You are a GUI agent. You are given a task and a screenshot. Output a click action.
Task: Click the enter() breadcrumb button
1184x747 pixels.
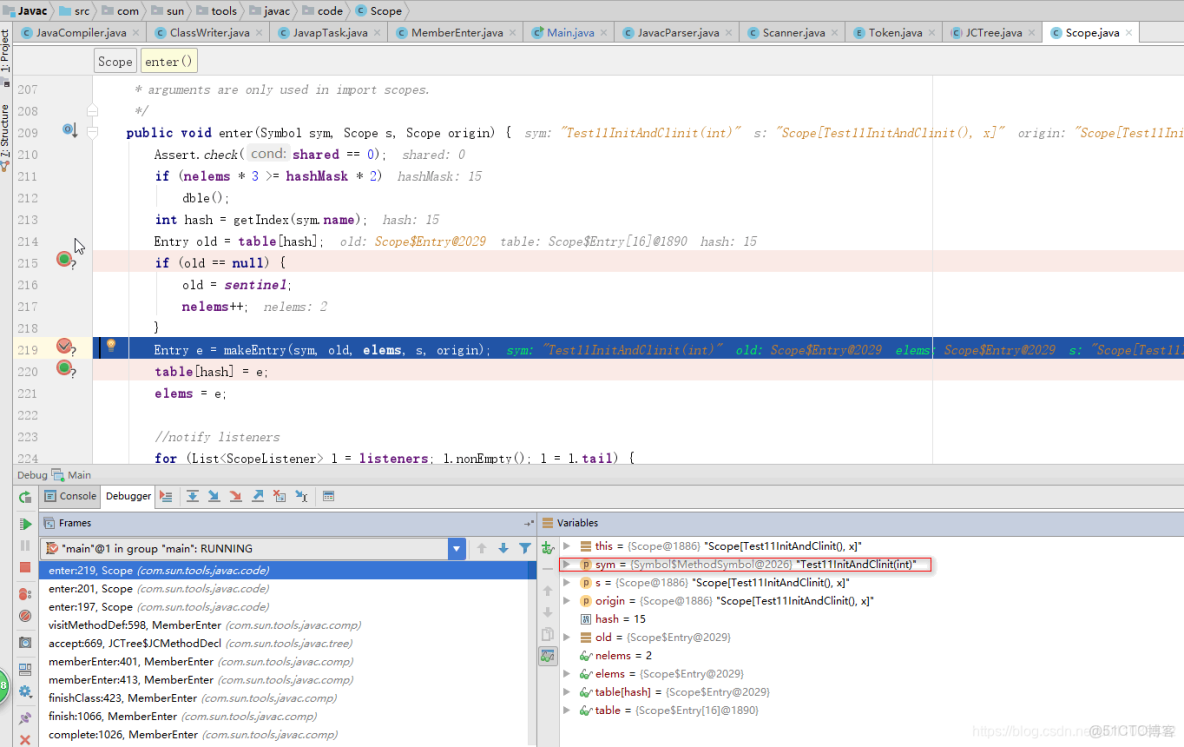[x=168, y=60]
